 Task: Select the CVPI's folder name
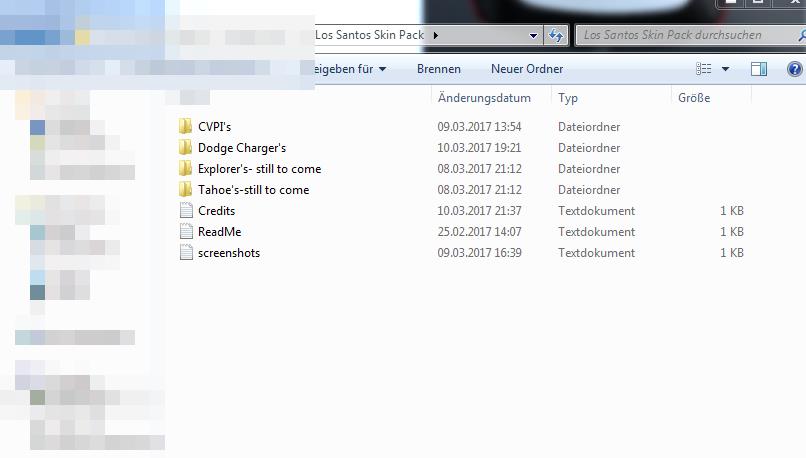[214, 126]
